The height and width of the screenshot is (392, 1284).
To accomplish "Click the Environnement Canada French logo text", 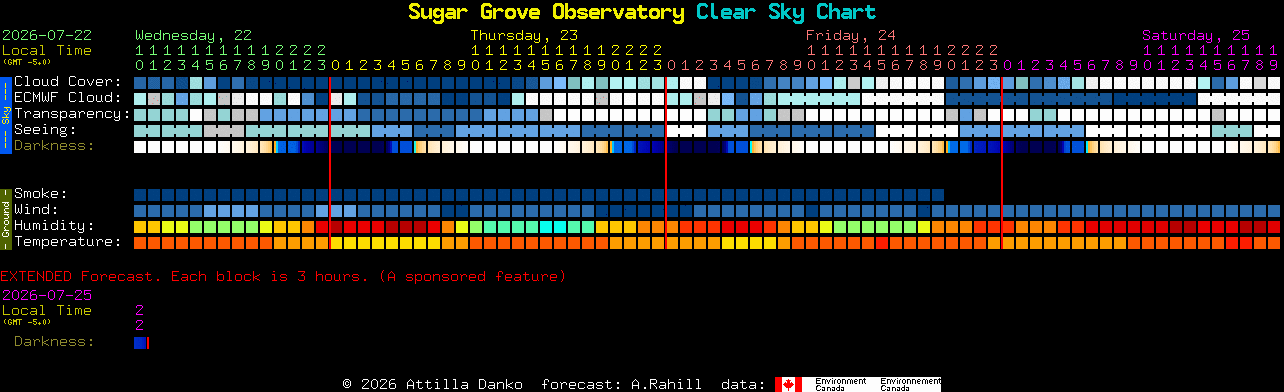I will [910, 384].
